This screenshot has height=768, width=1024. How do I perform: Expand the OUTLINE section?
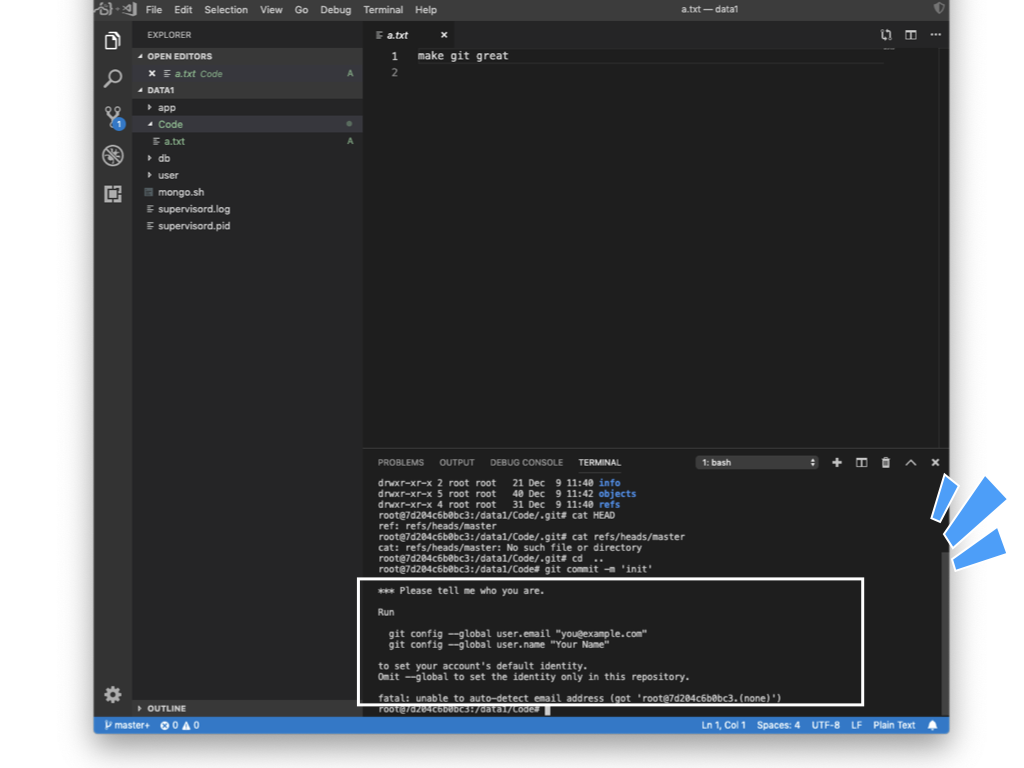pyautogui.click(x=166, y=708)
